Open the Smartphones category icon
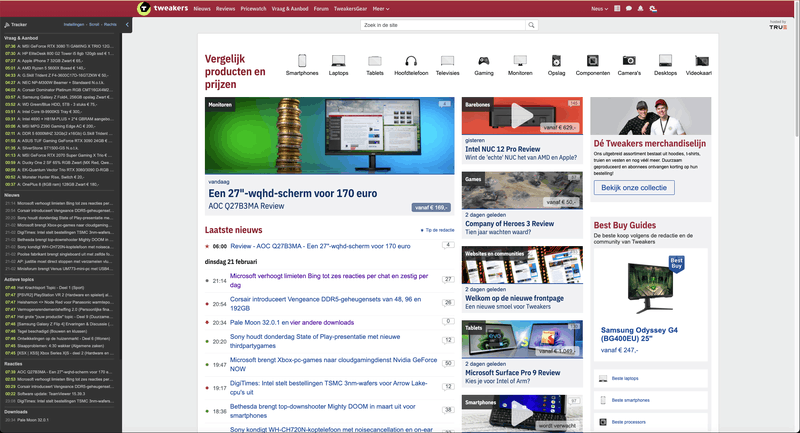The height and width of the screenshot is (433, 800). point(302,61)
